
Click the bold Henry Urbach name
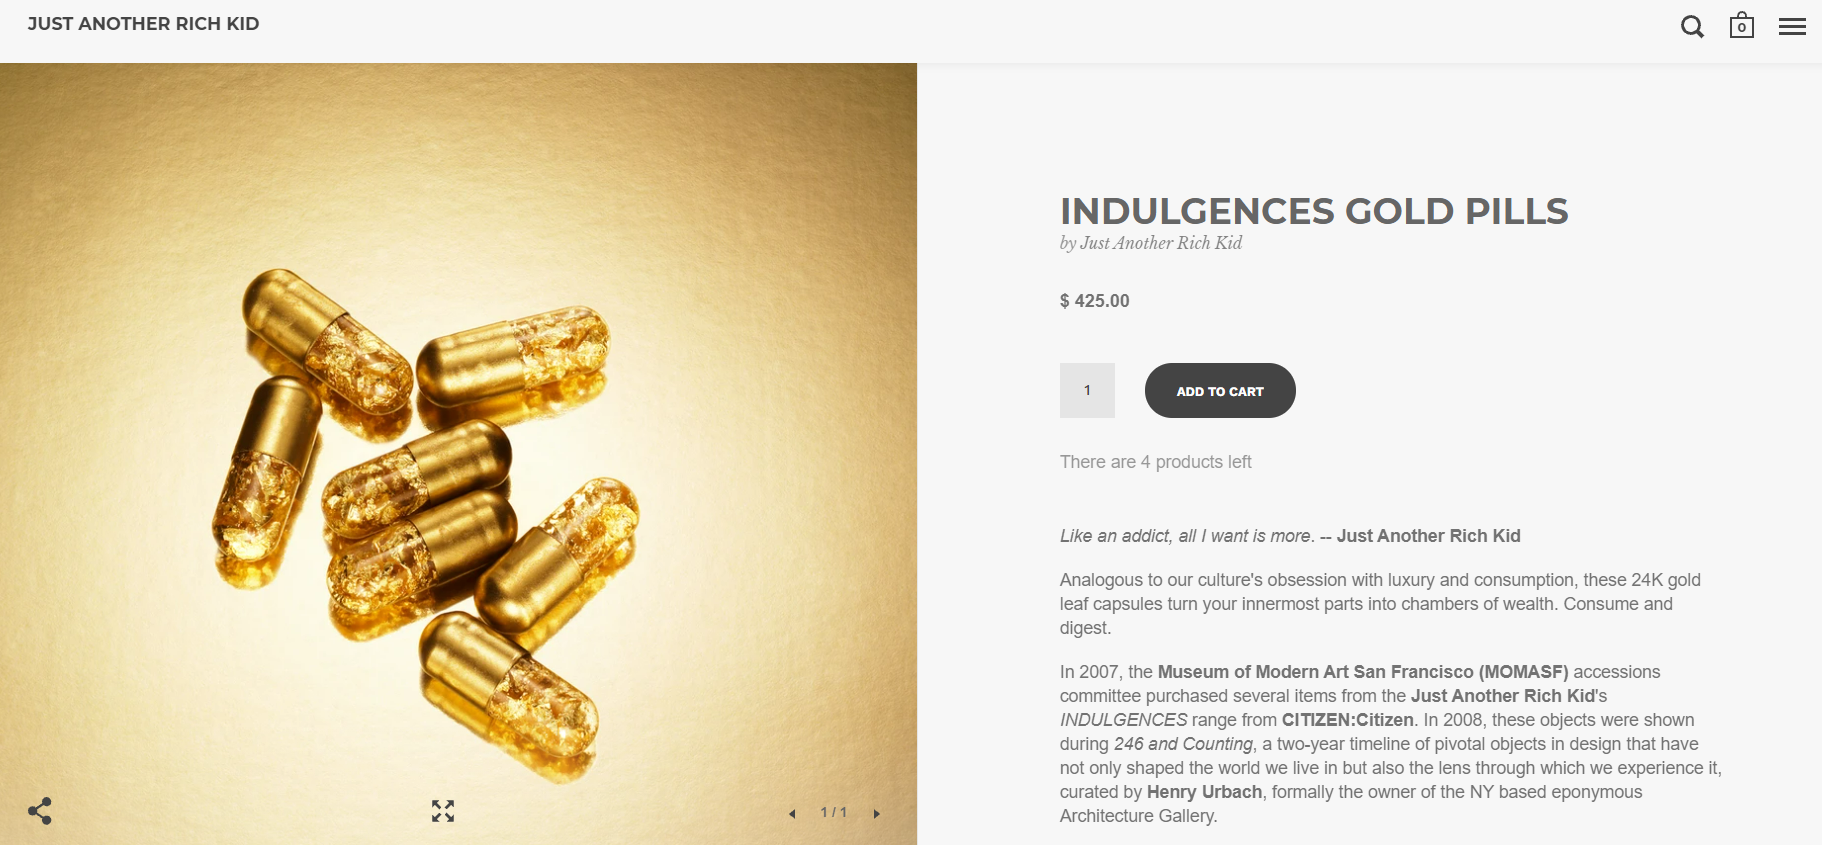(x=1204, y=792)
